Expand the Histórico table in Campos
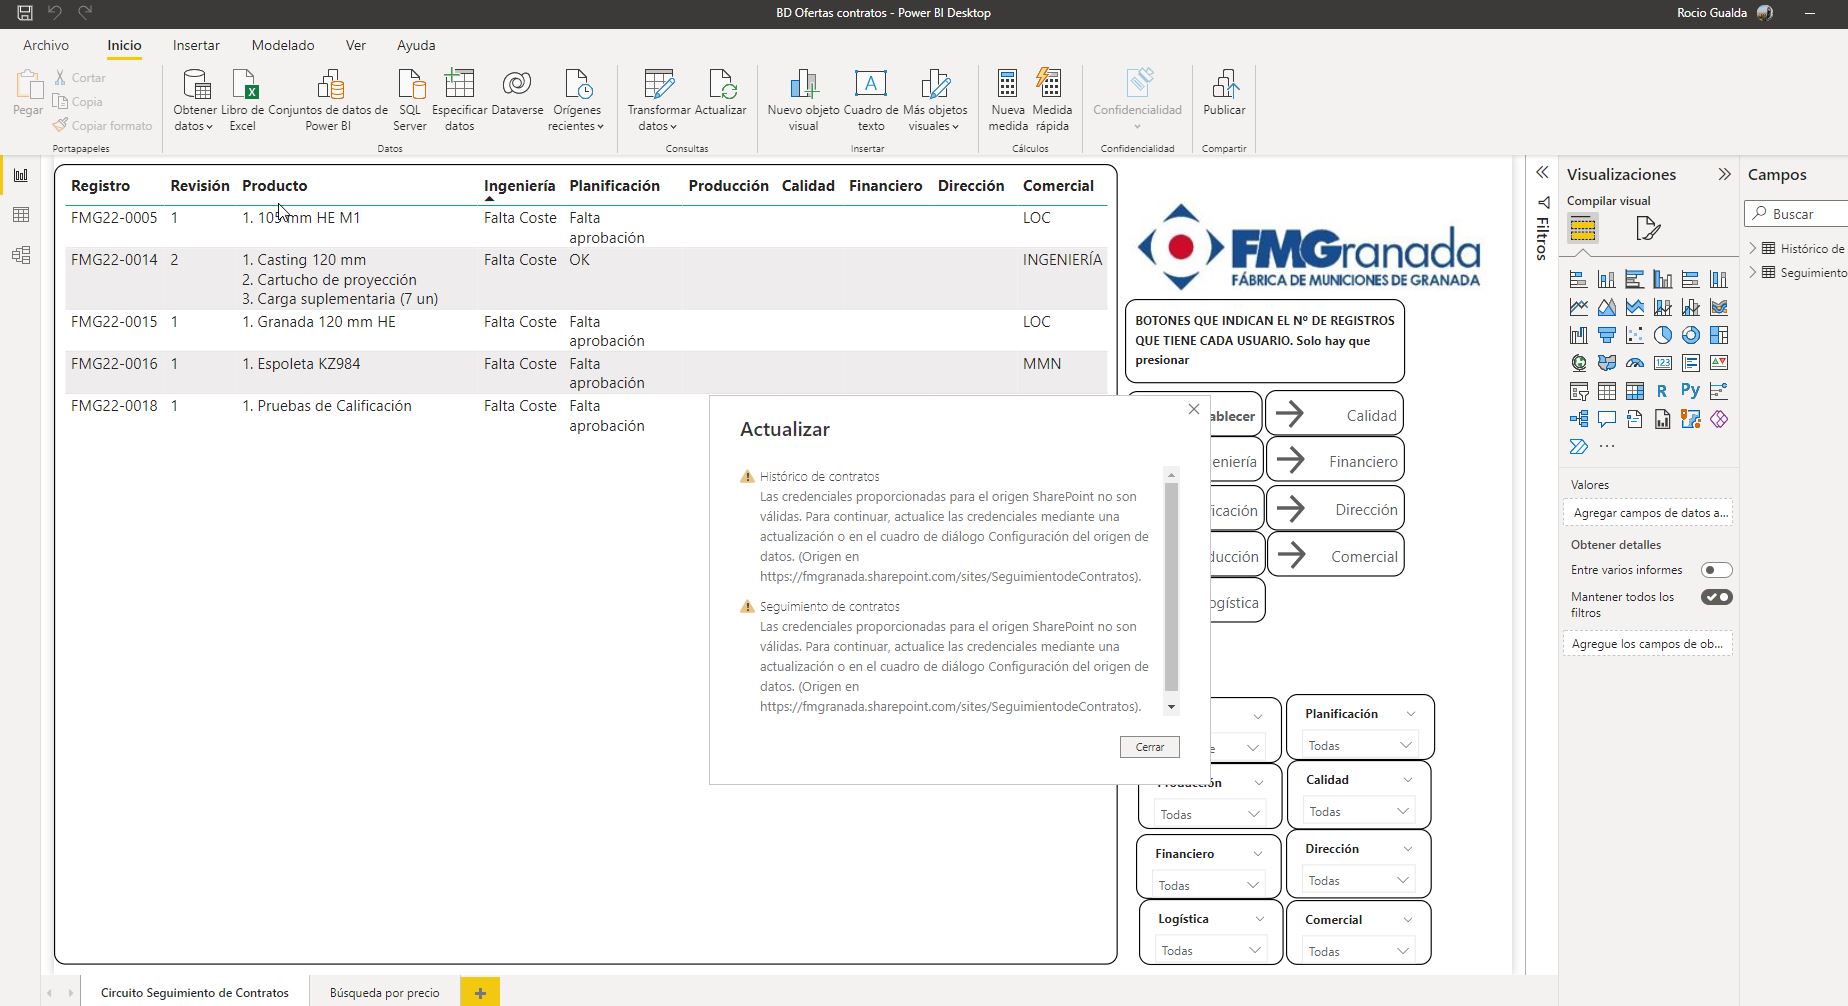The width and height of the screenshot is (1848, 1006). [x=1753, y=248]
